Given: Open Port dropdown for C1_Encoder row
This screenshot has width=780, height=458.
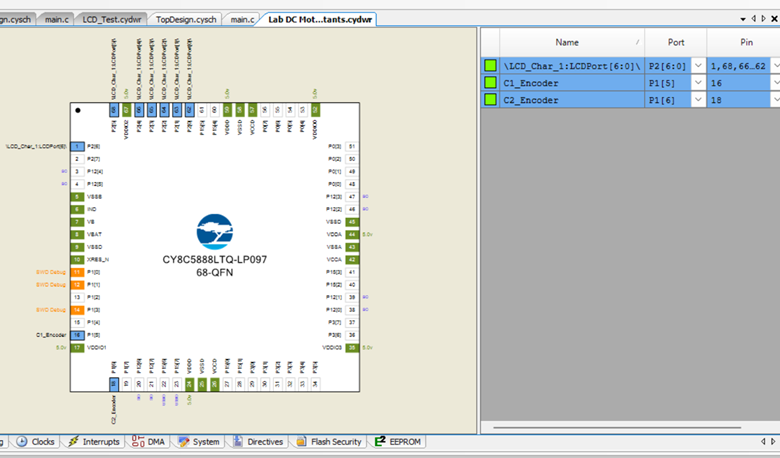Looking at the screenshot, I should click(698, 83).
